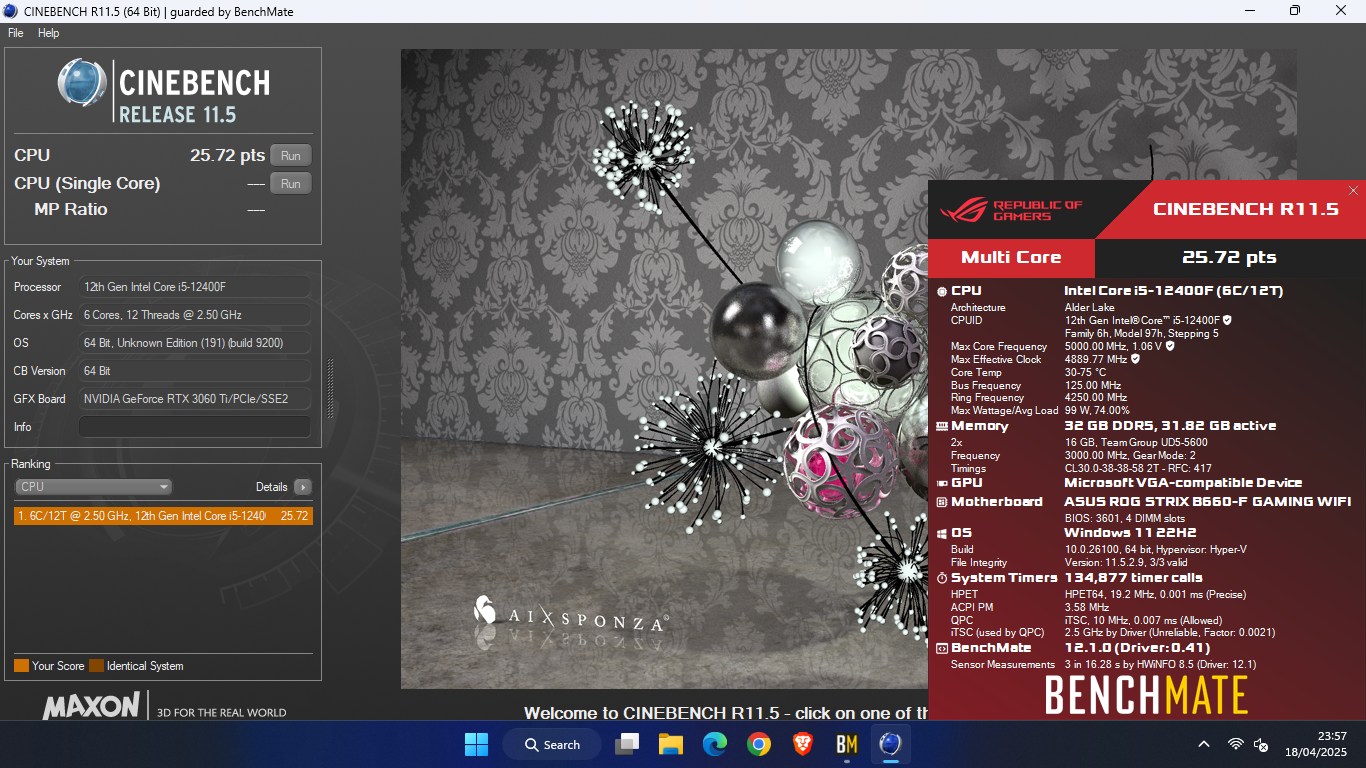Click the Info input field
This screenshot has height=768, width=1366.
coord(194,427)
